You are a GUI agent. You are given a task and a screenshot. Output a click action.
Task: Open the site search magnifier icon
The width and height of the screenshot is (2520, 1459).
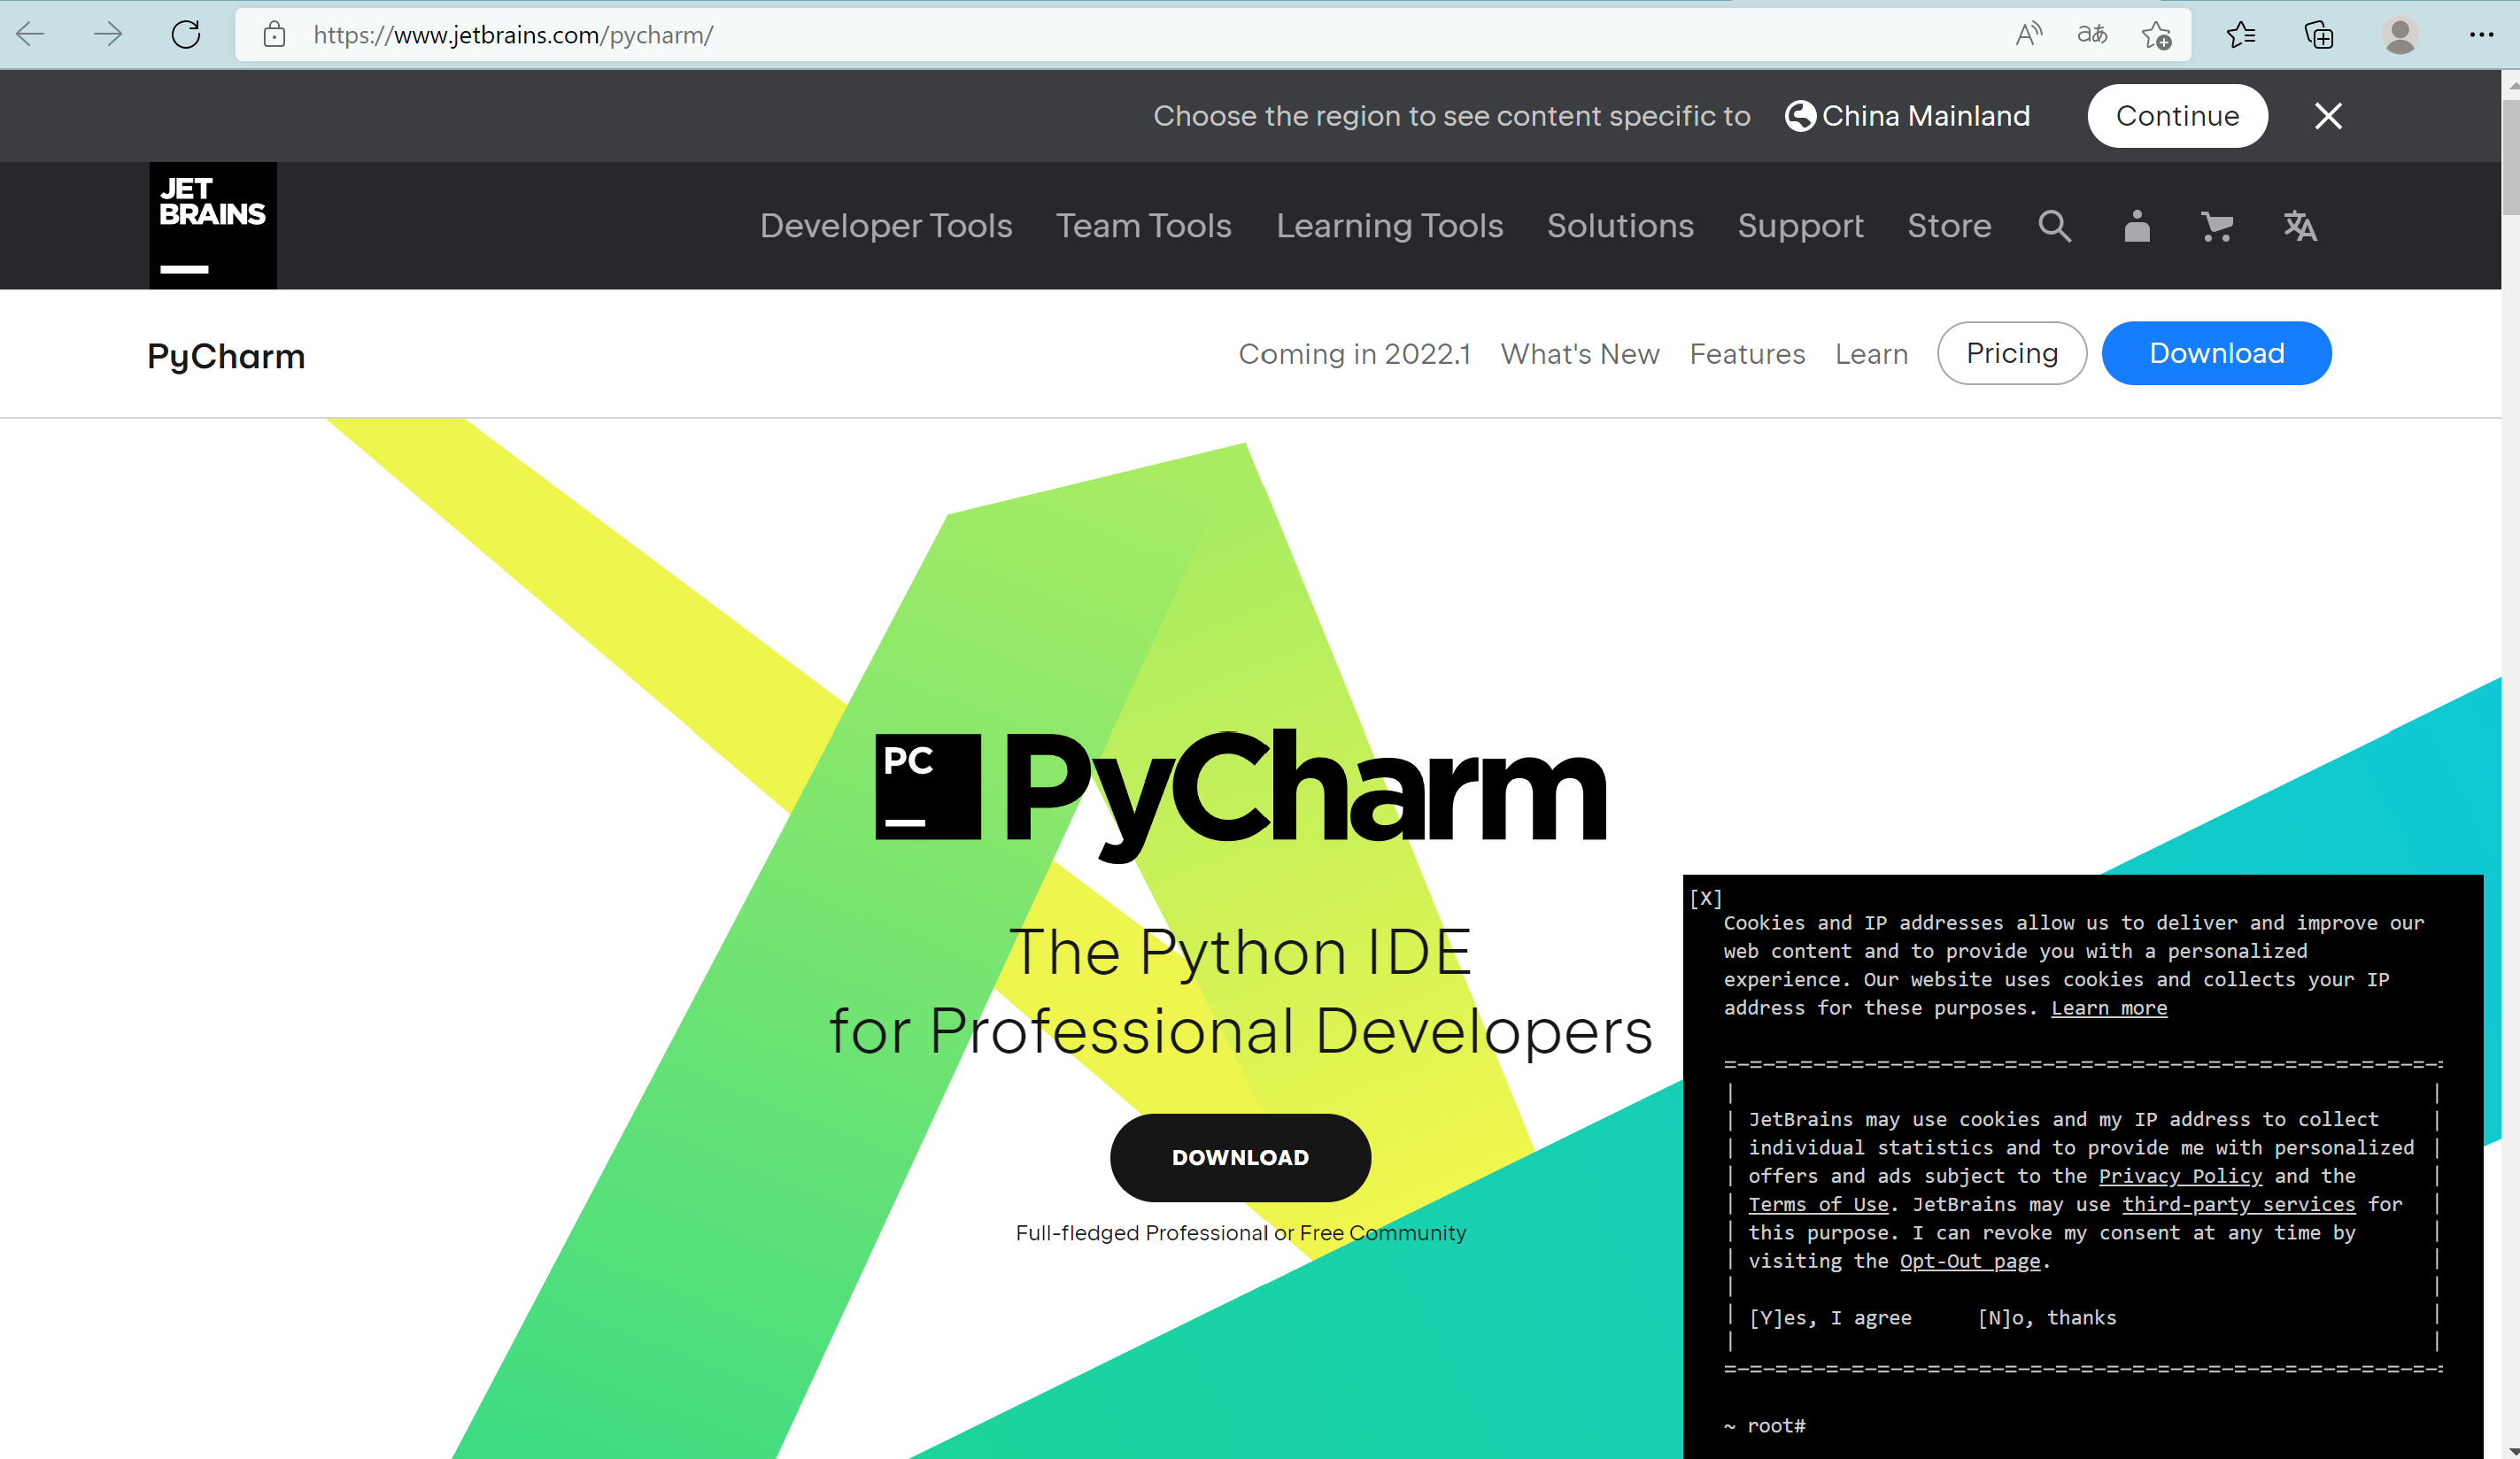click(x=2054, y=226)
